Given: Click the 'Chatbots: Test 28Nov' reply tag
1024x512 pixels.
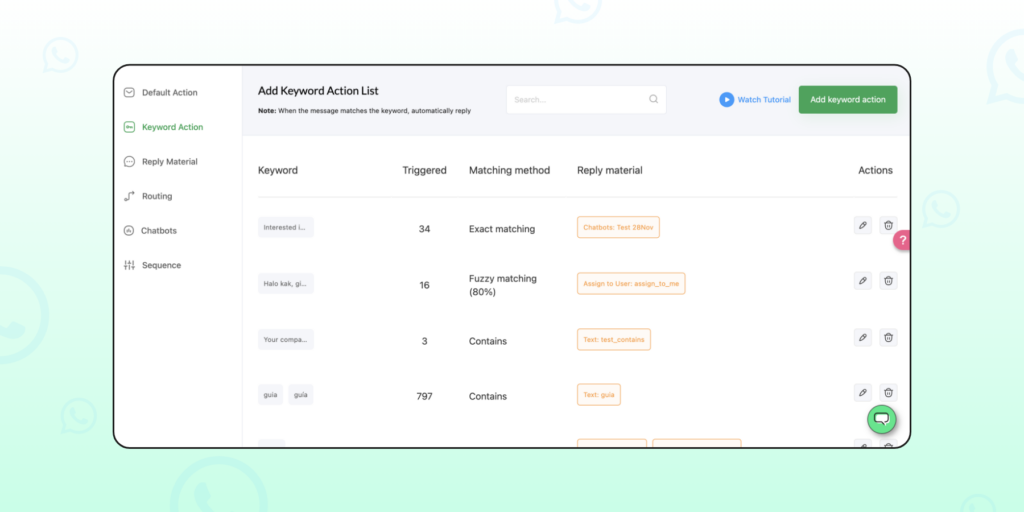Looking at the screenshot, I should (x=618, y=227).
